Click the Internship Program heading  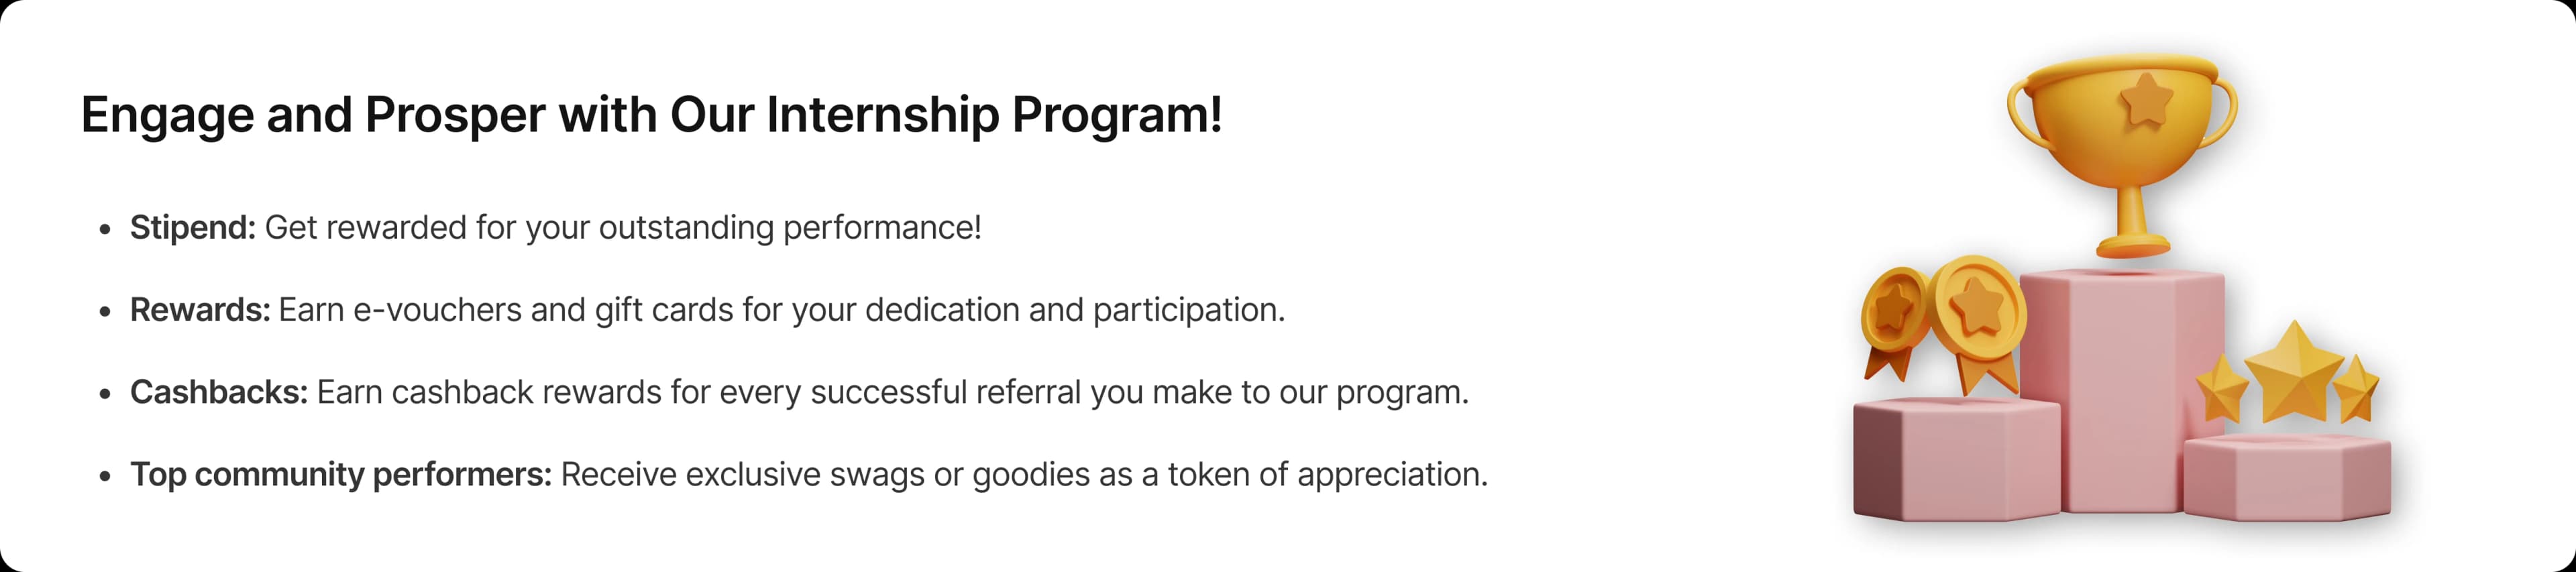tap(651, 114)
